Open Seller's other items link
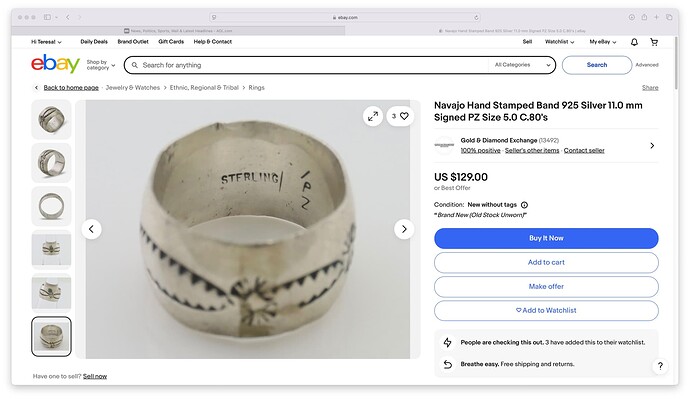This screenshot has height=399, width=690. tap(532, 150)
